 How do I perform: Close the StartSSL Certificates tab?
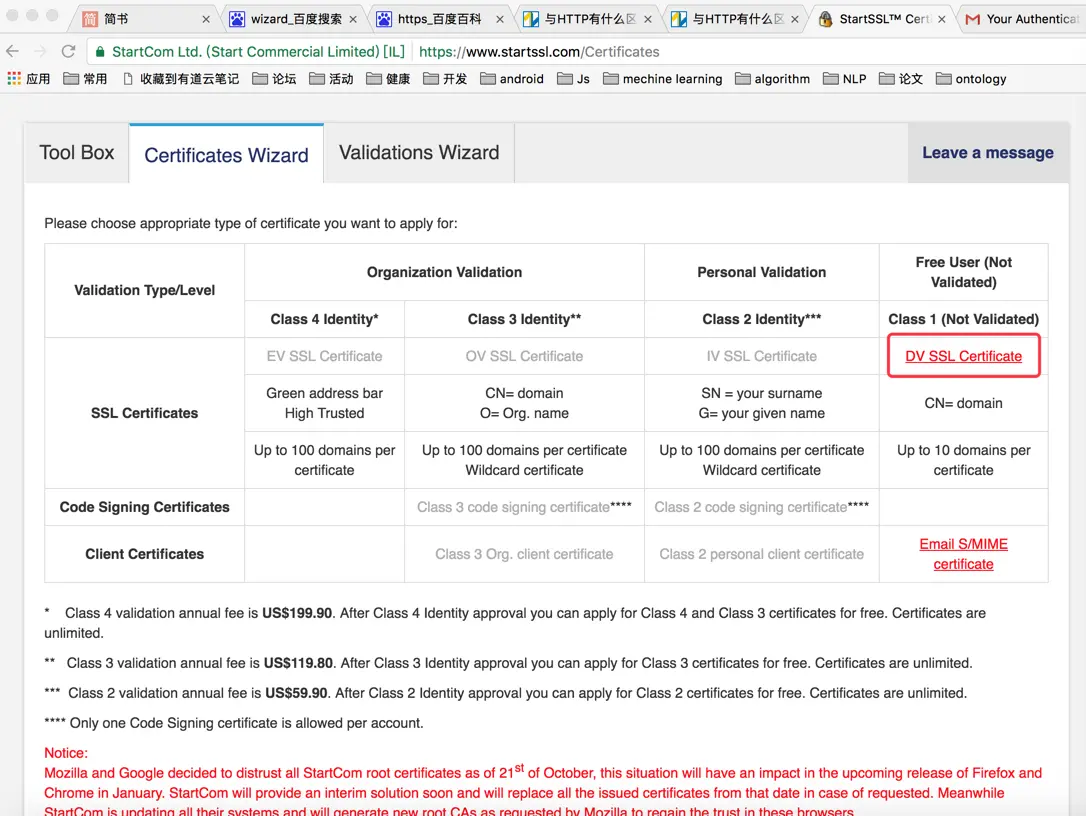[942, 19]
